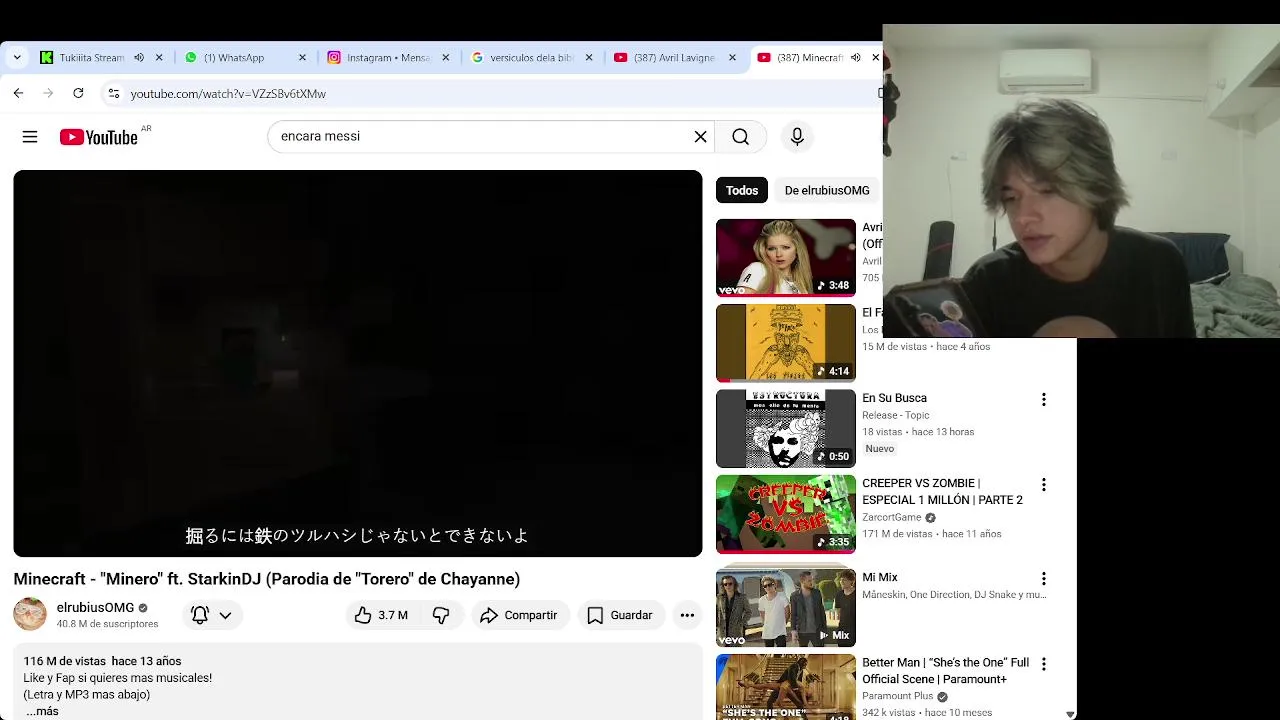This screenshot has width=1280, height=720.
Task: Close the Minecraft YouTube tab
Action: tap(875, 58)
